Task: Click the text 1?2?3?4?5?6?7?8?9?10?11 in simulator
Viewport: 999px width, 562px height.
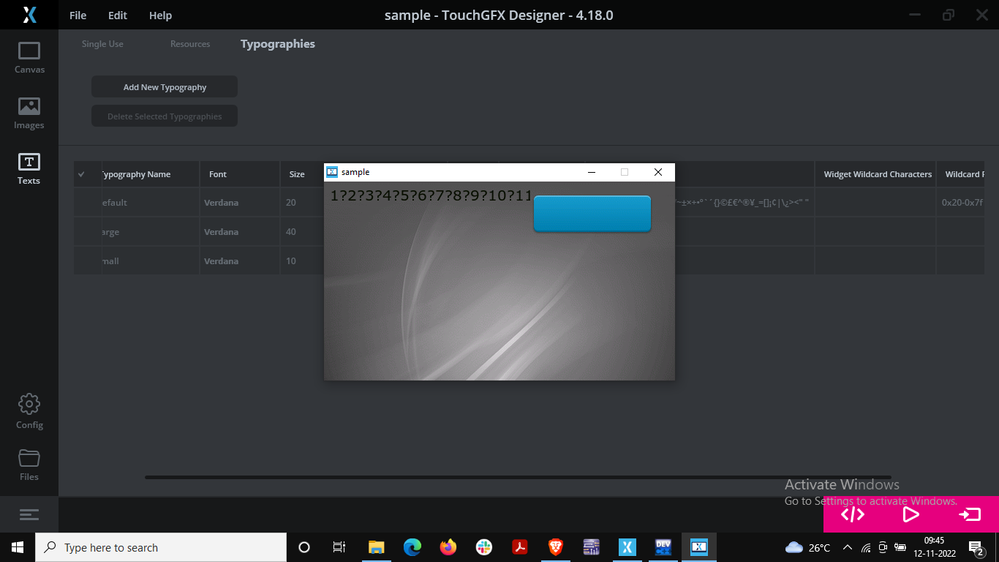Action: (431, 196)
